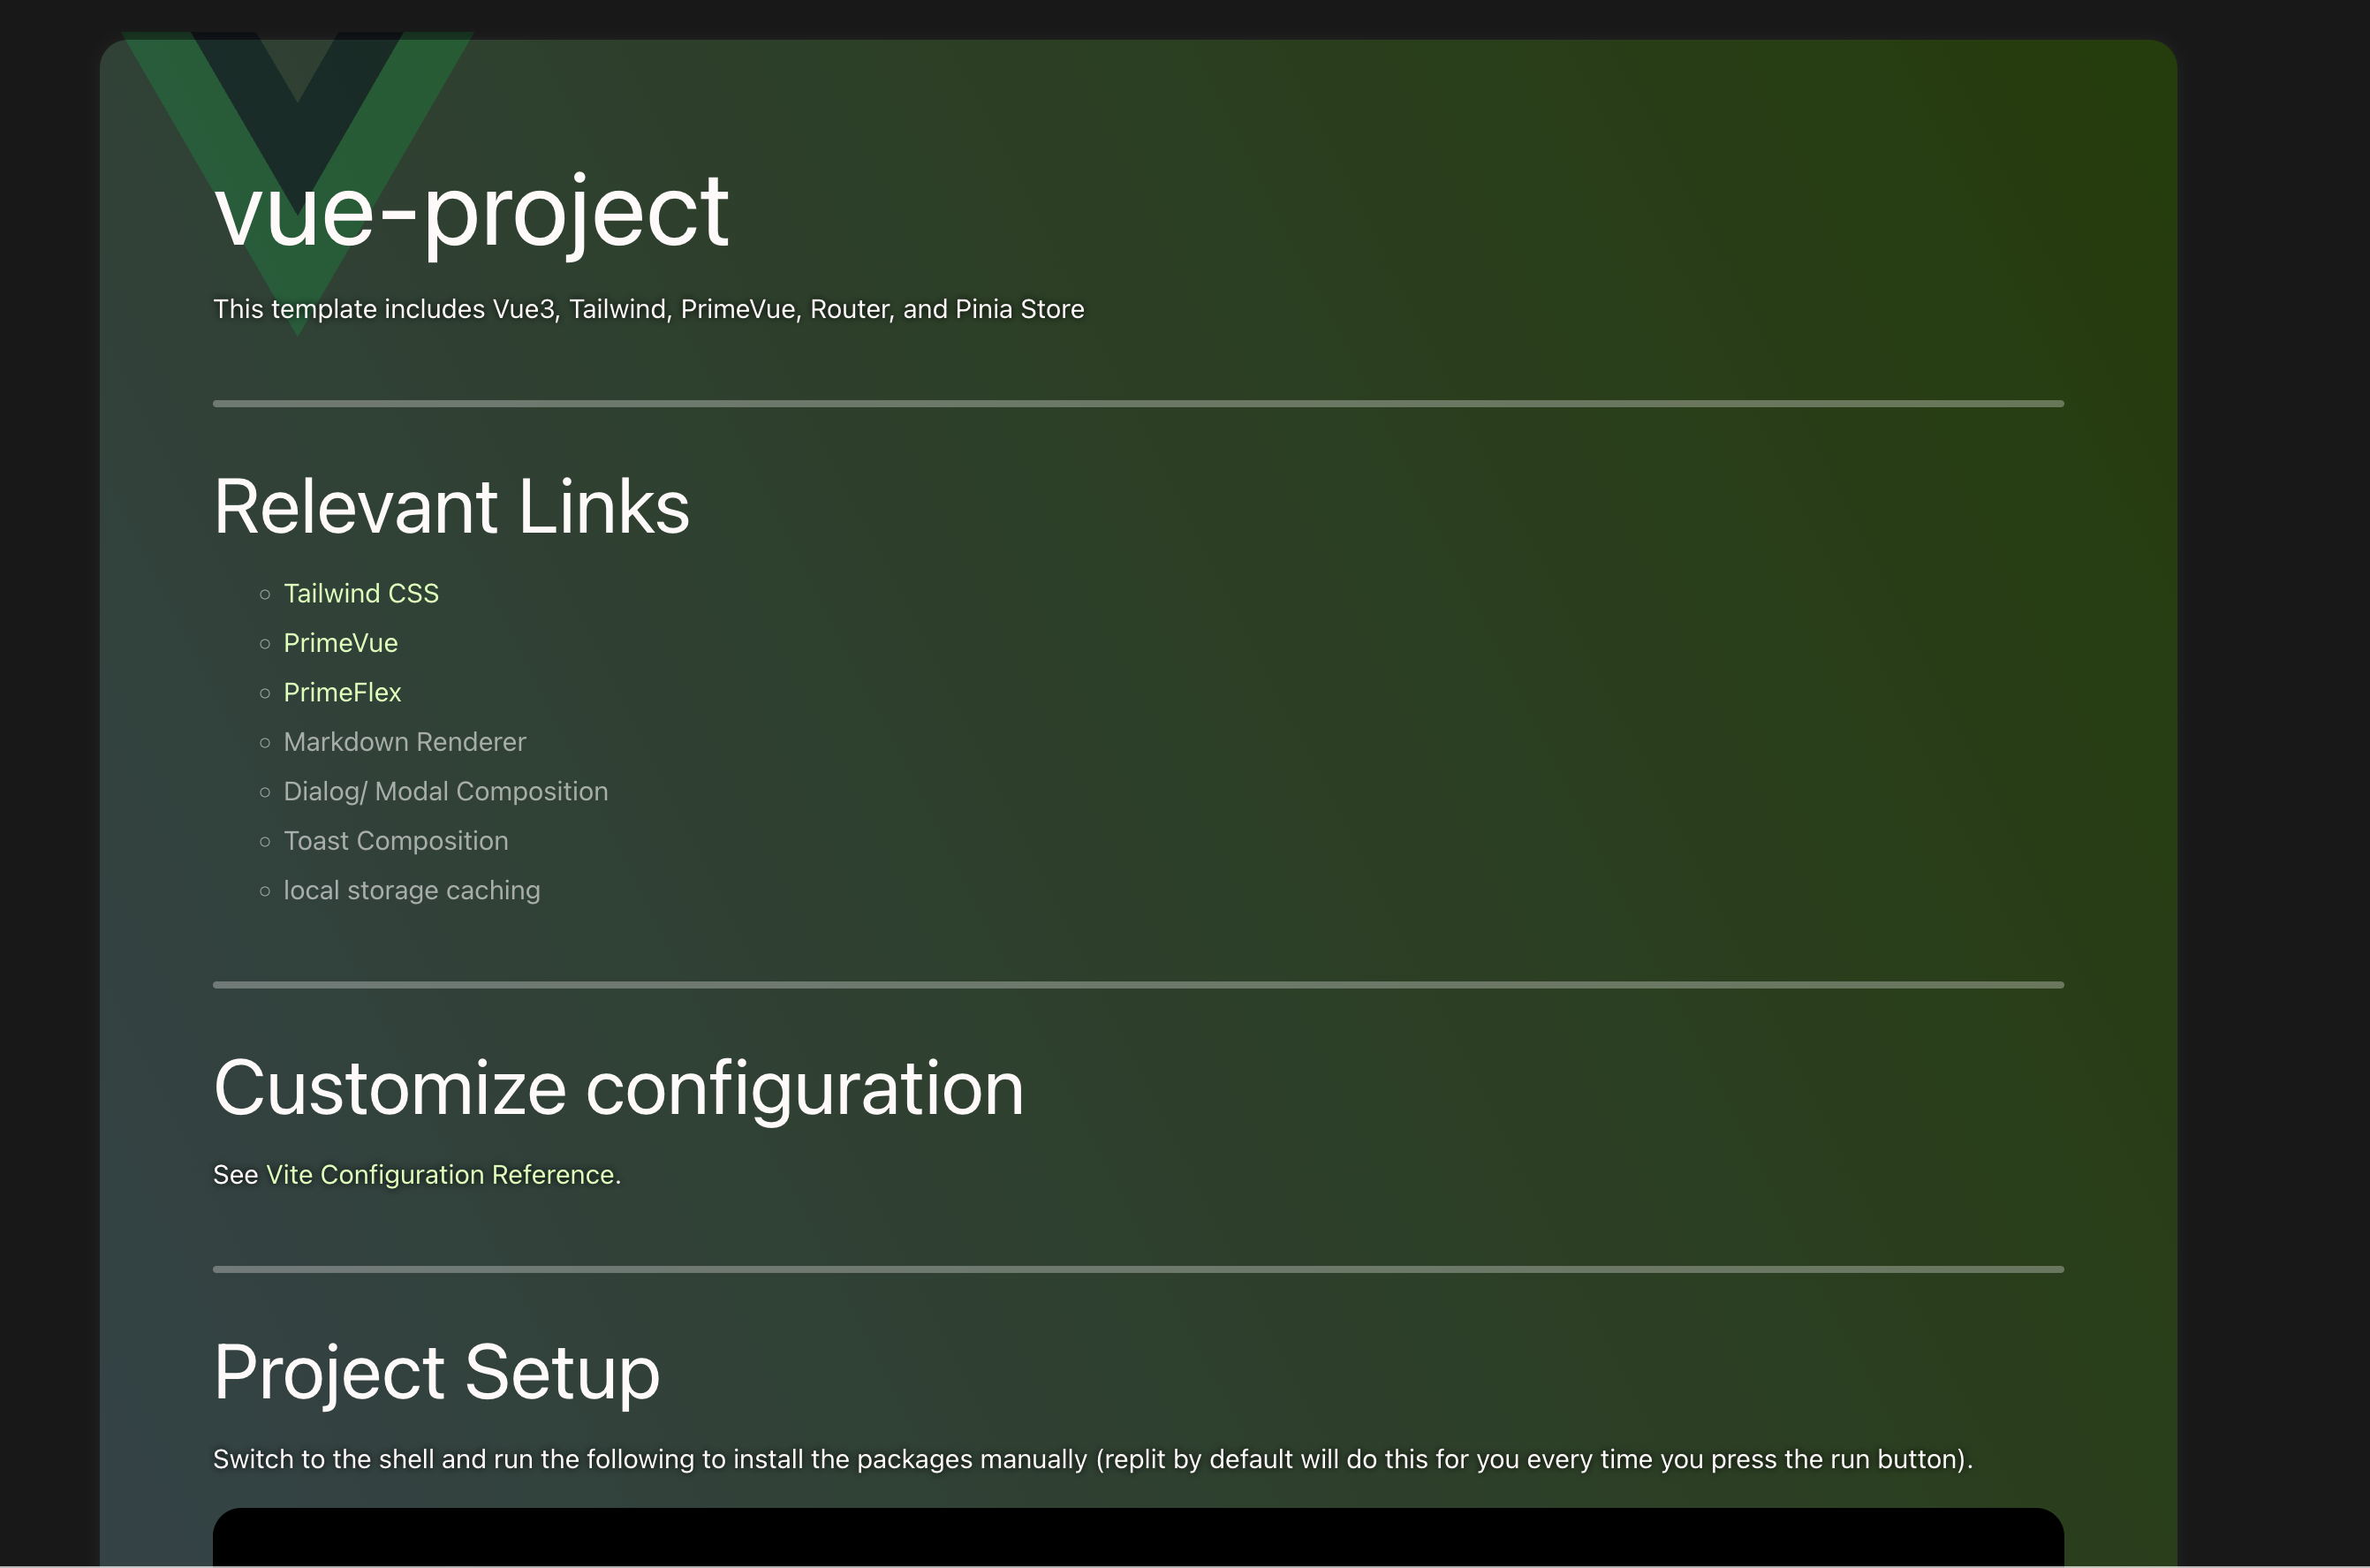
Task: Click the Dialog/ Modal Composition item
Action: pyautogui.click(x=445, y=792)
